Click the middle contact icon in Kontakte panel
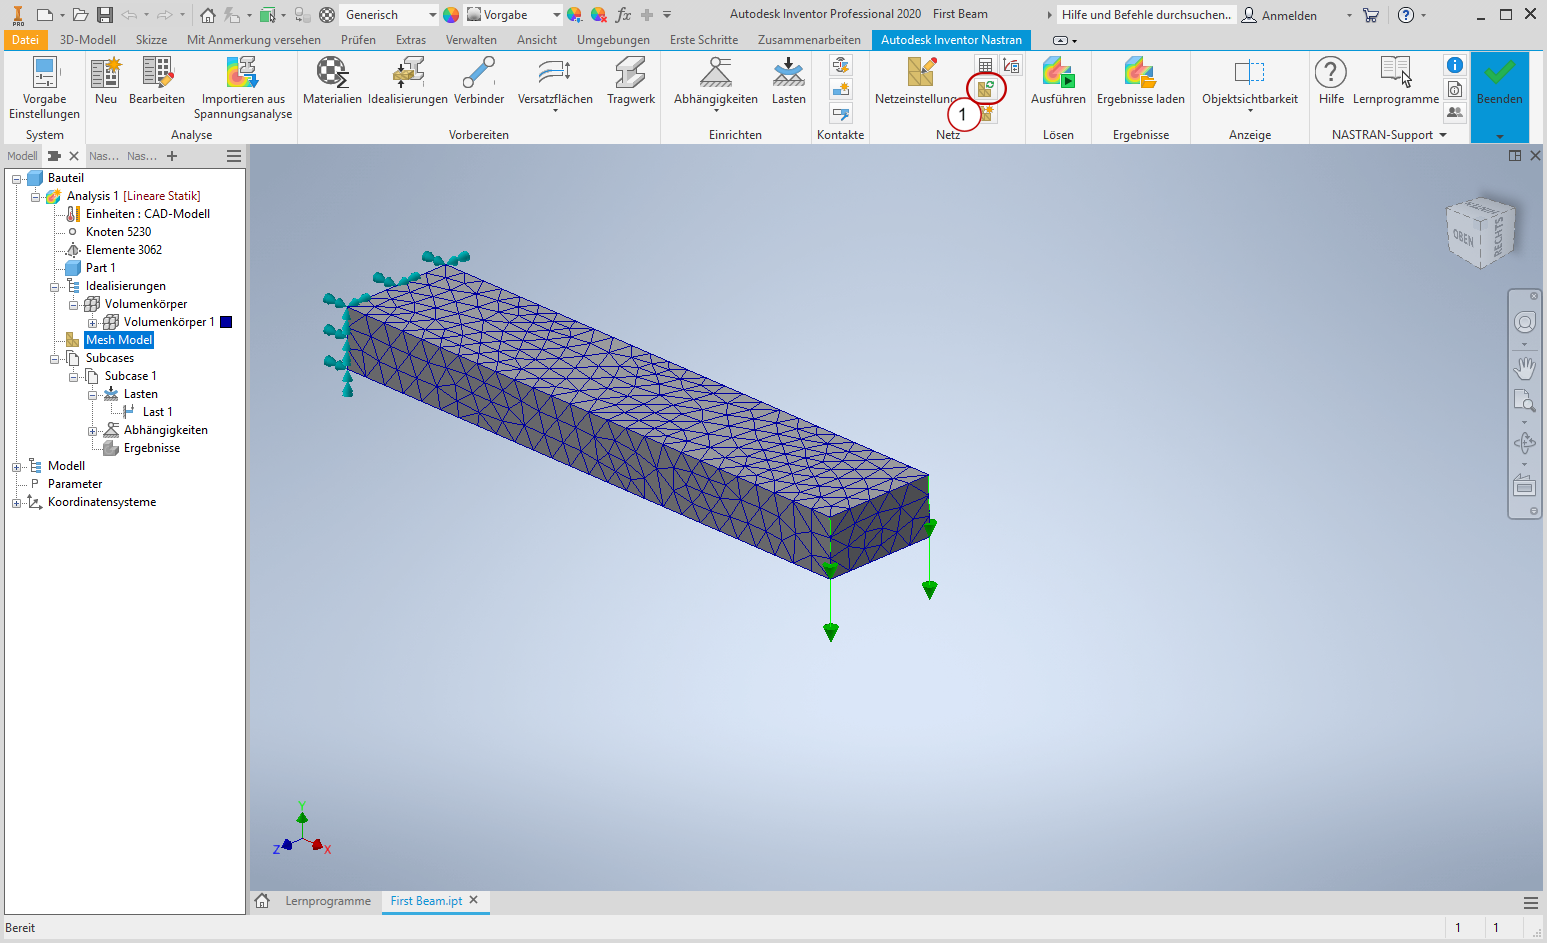 coord(841,90)
